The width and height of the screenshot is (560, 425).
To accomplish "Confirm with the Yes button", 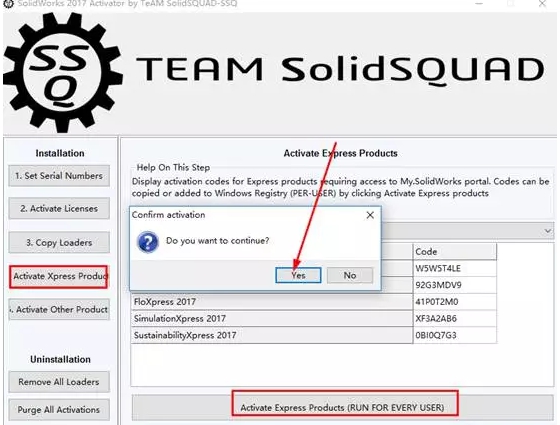I will pyautogui.click(x=298, y=275).
